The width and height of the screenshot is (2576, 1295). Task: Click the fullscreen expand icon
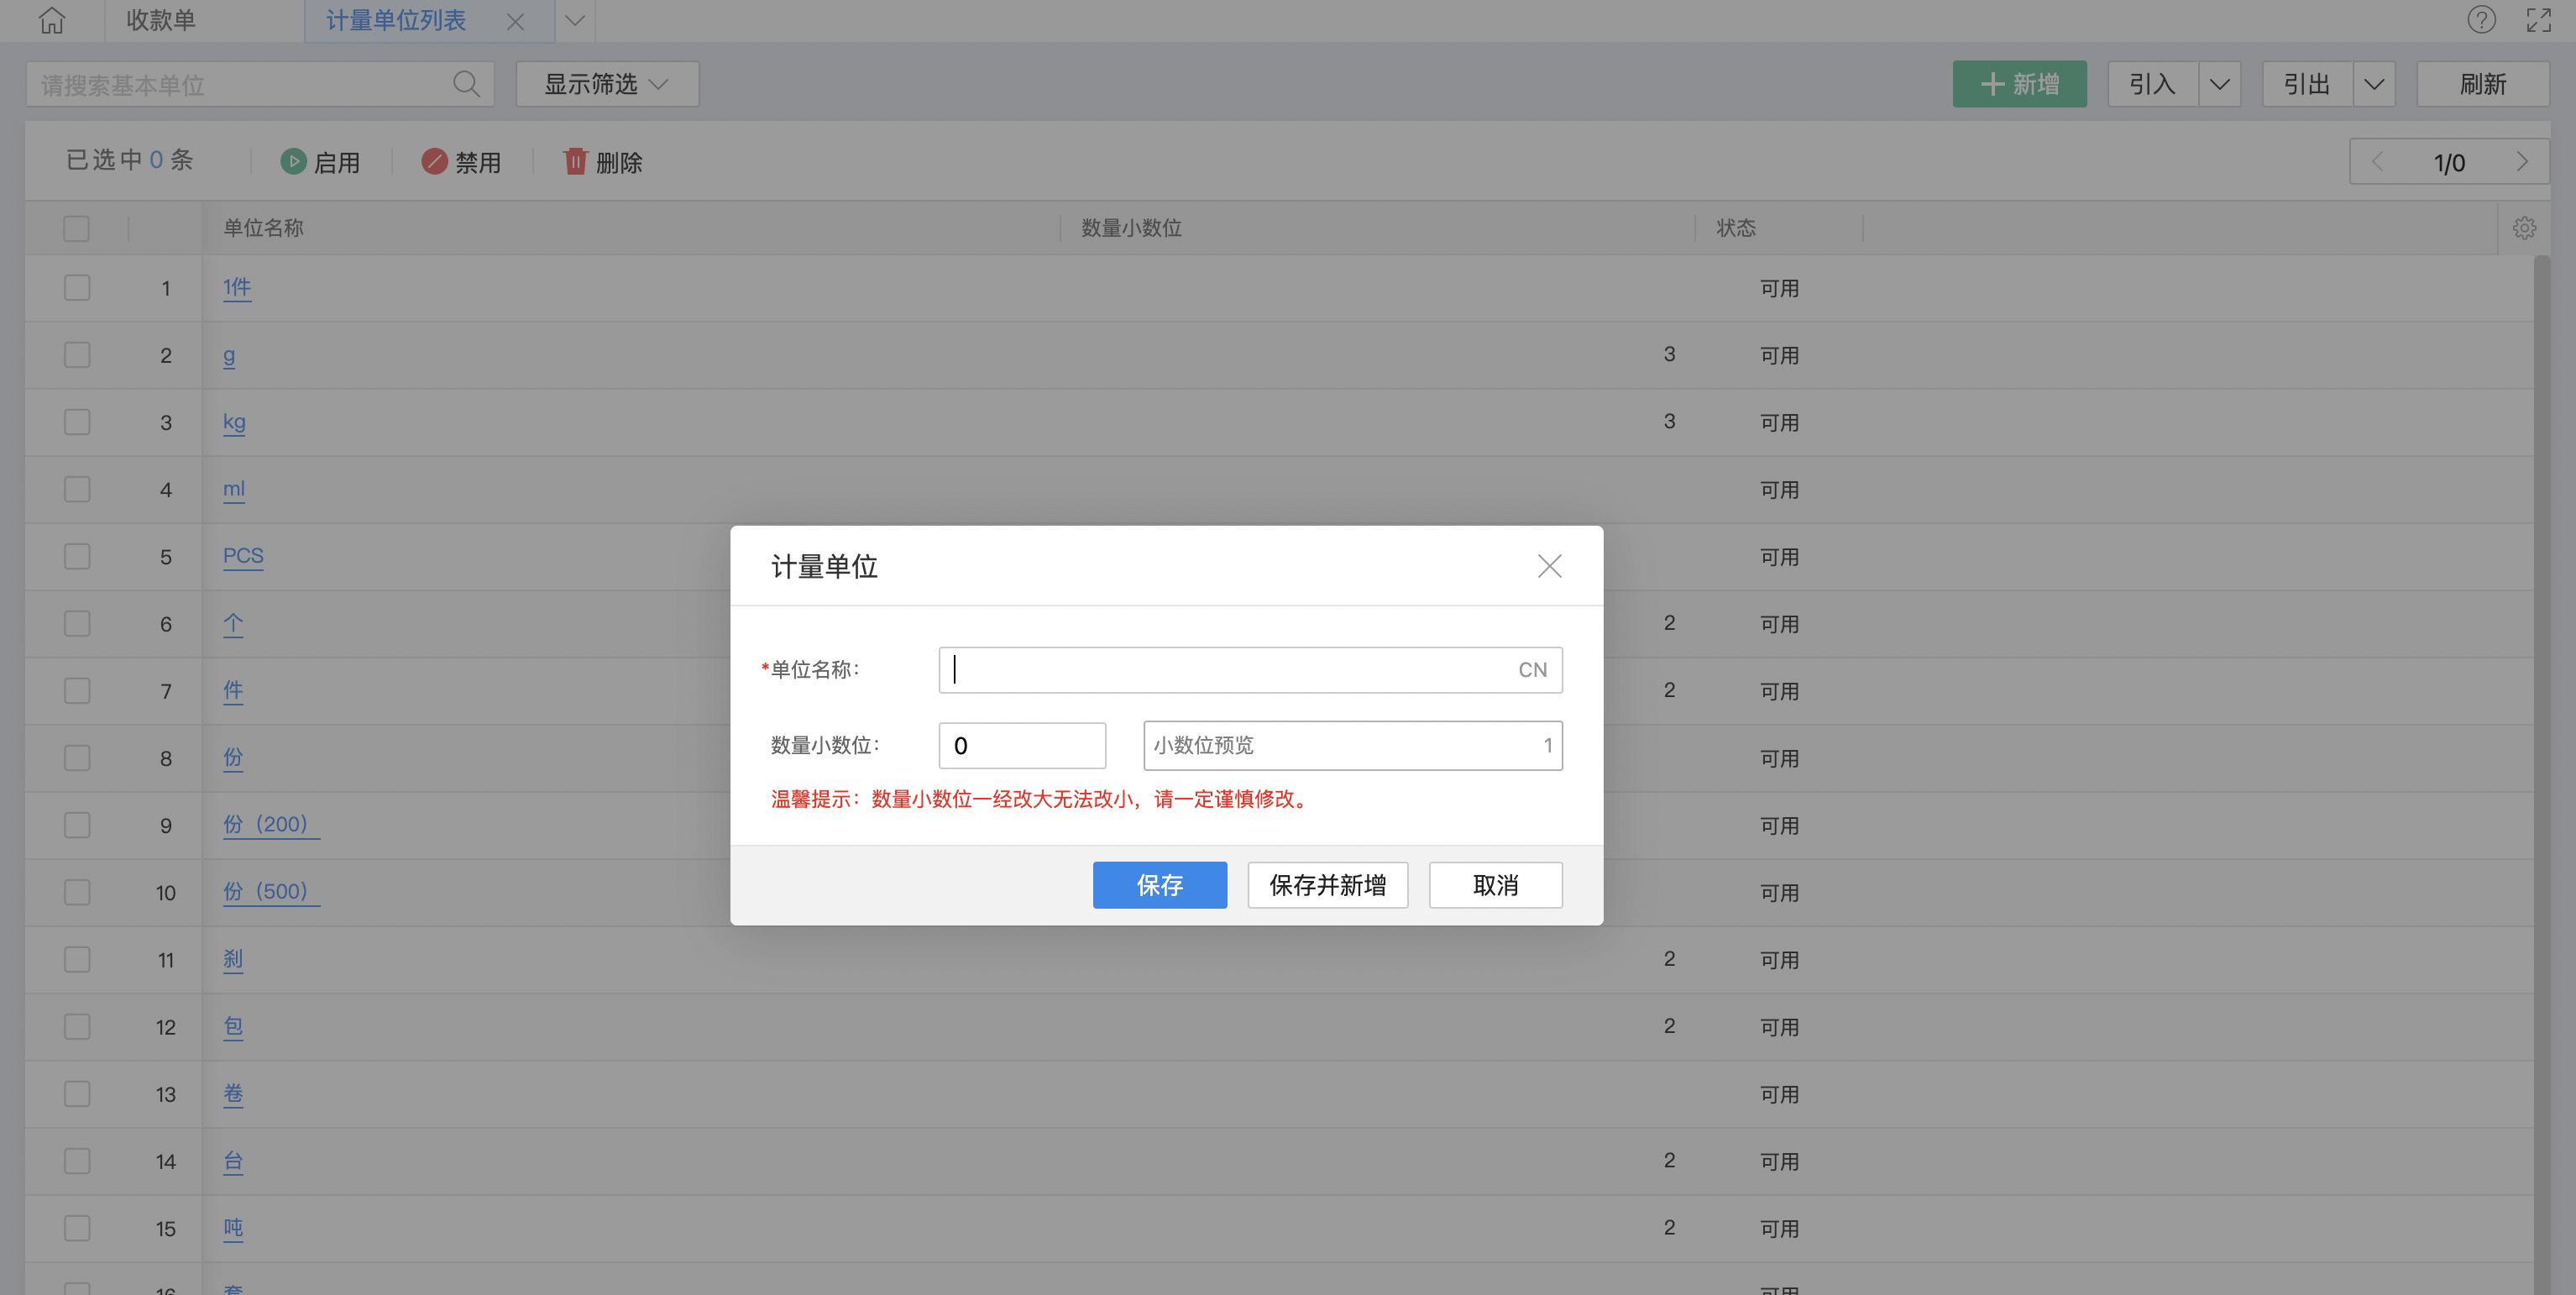2538,20
